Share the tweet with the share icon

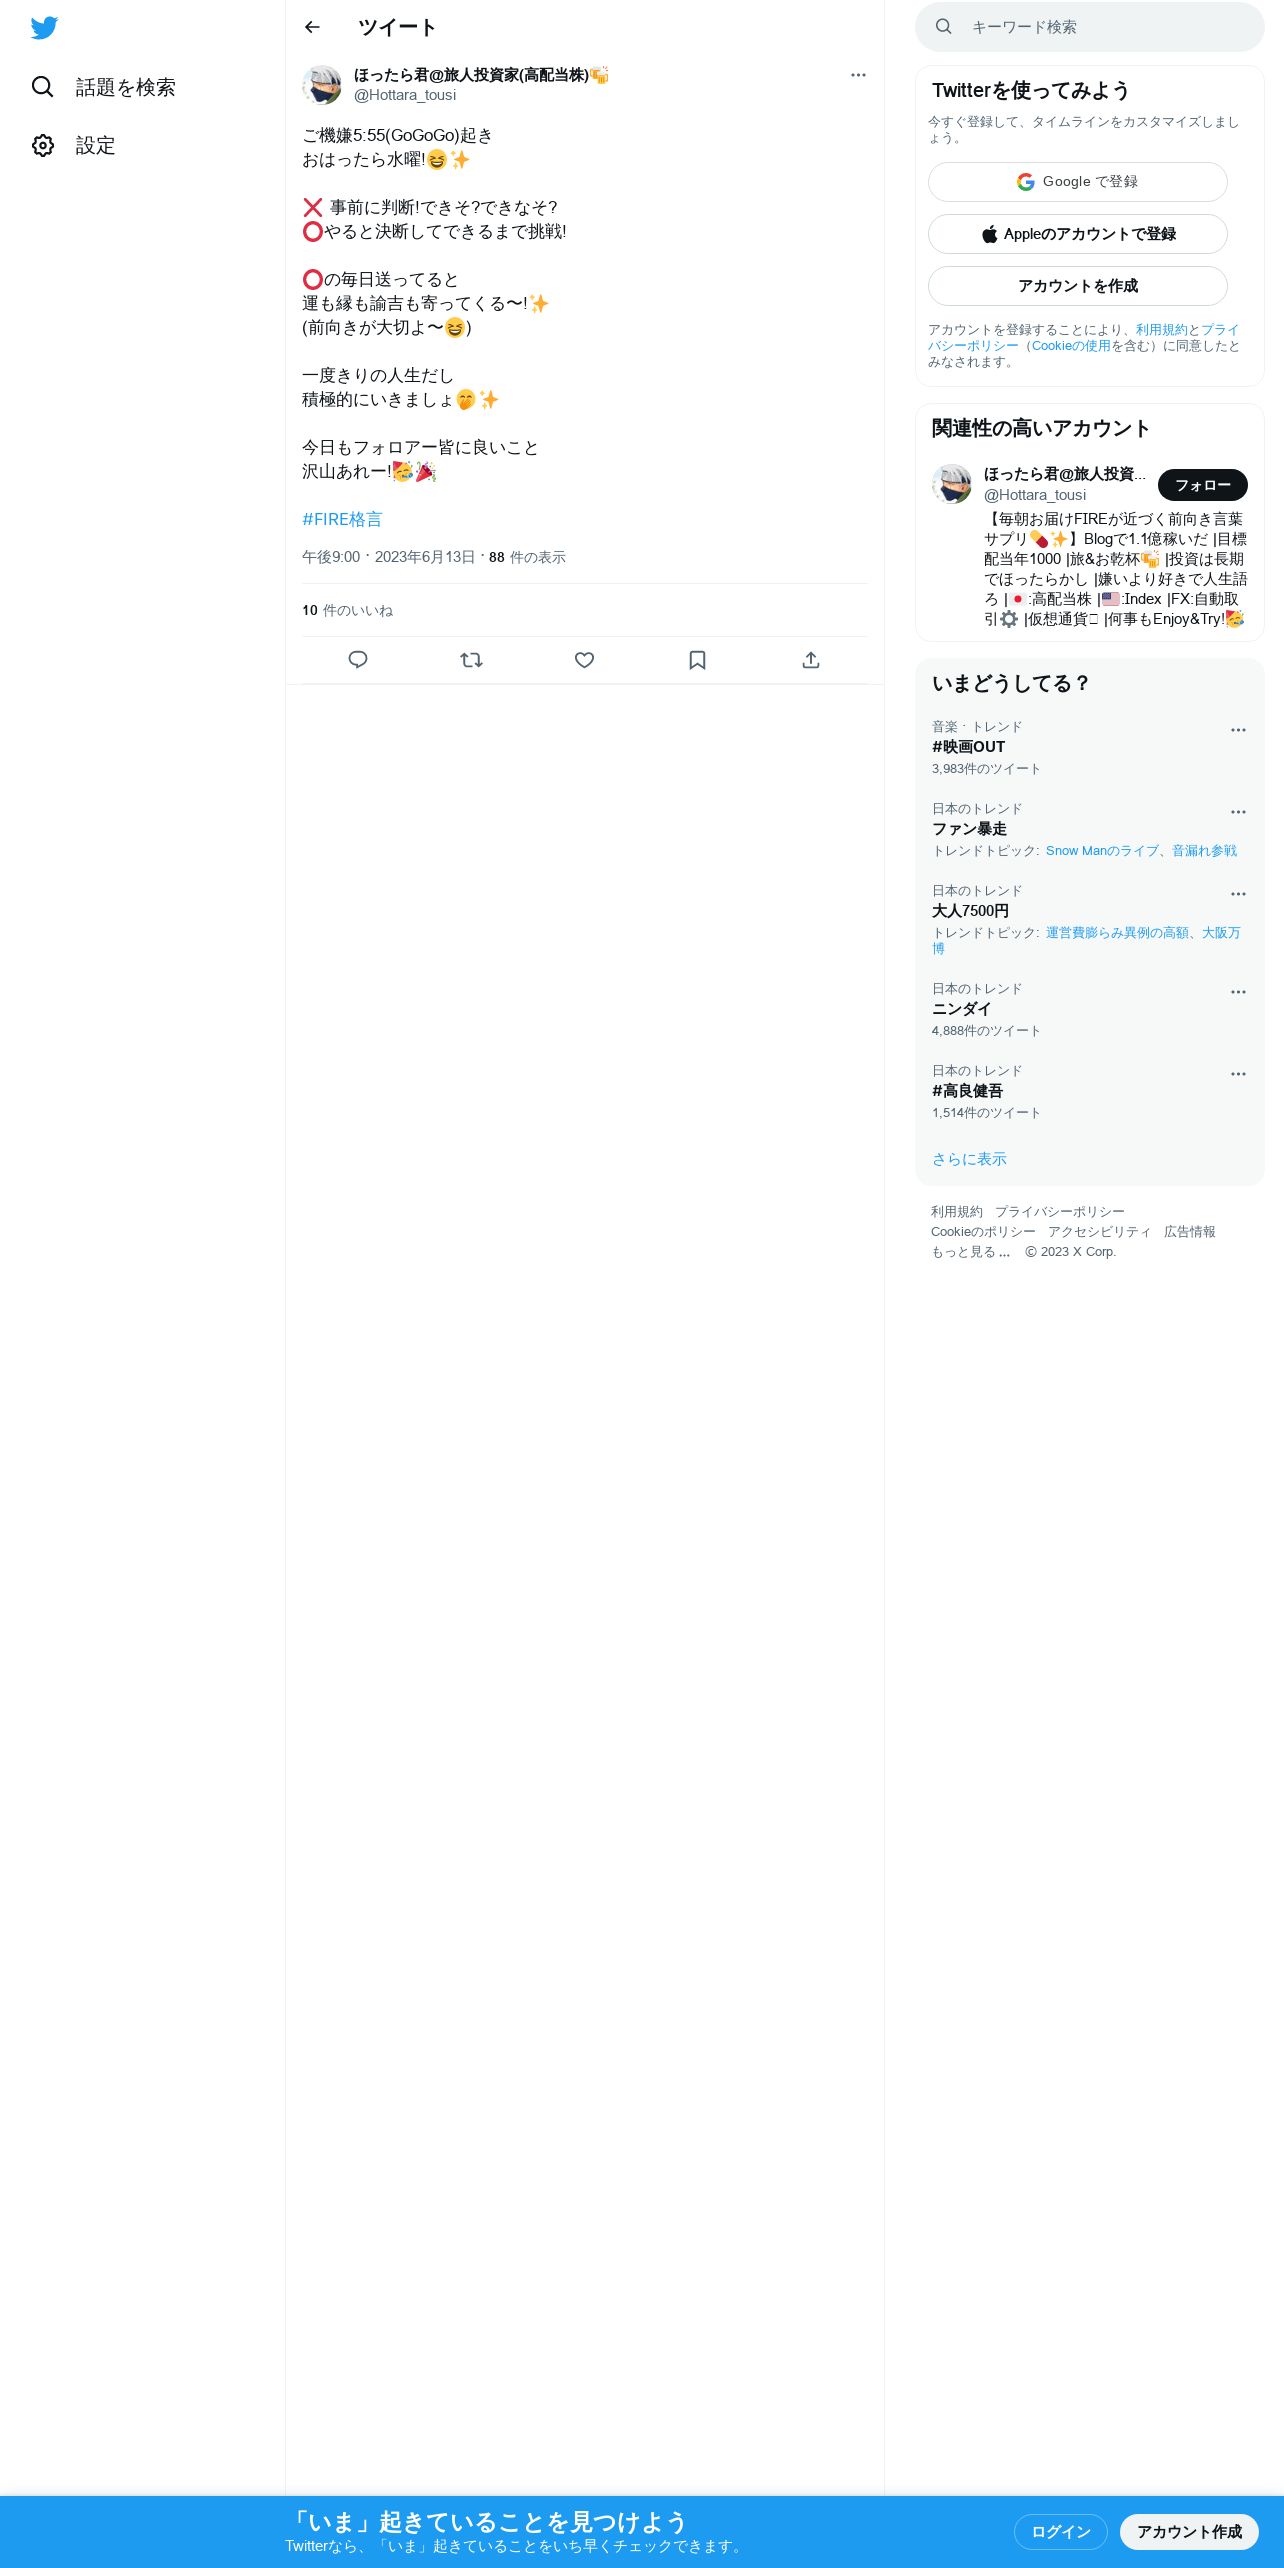[811, 660]
